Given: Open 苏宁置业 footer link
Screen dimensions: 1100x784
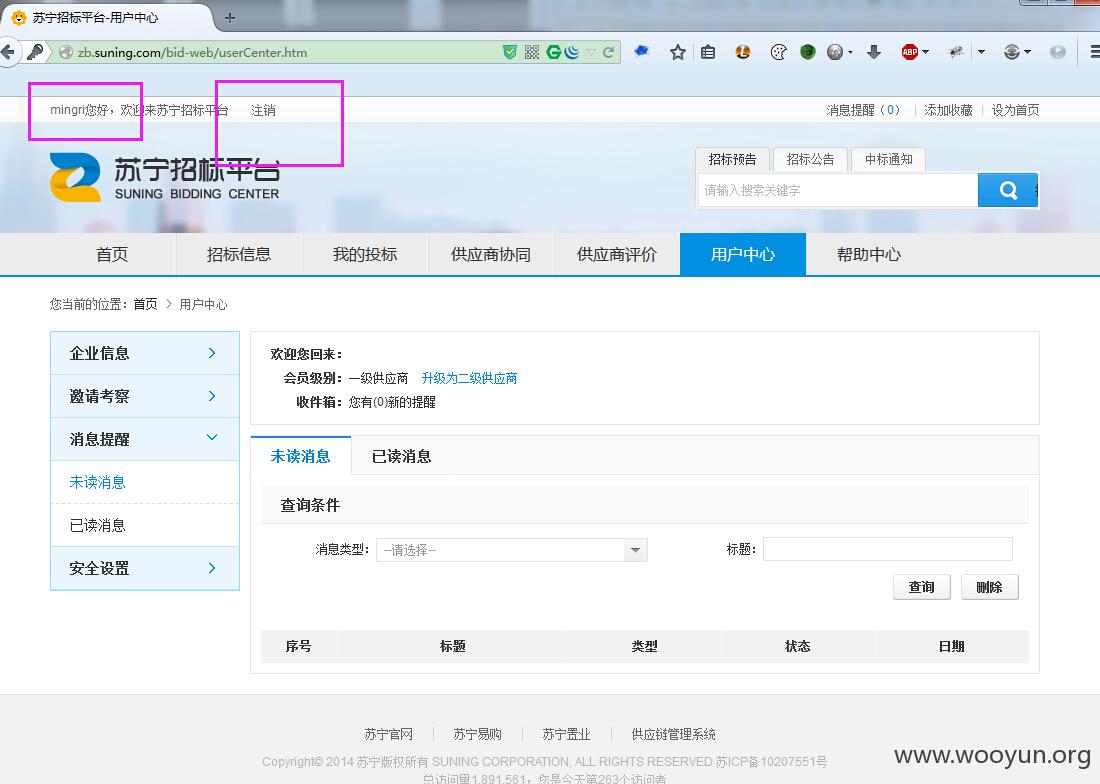Looking at the screenshot, I should [x=566, y=734].
